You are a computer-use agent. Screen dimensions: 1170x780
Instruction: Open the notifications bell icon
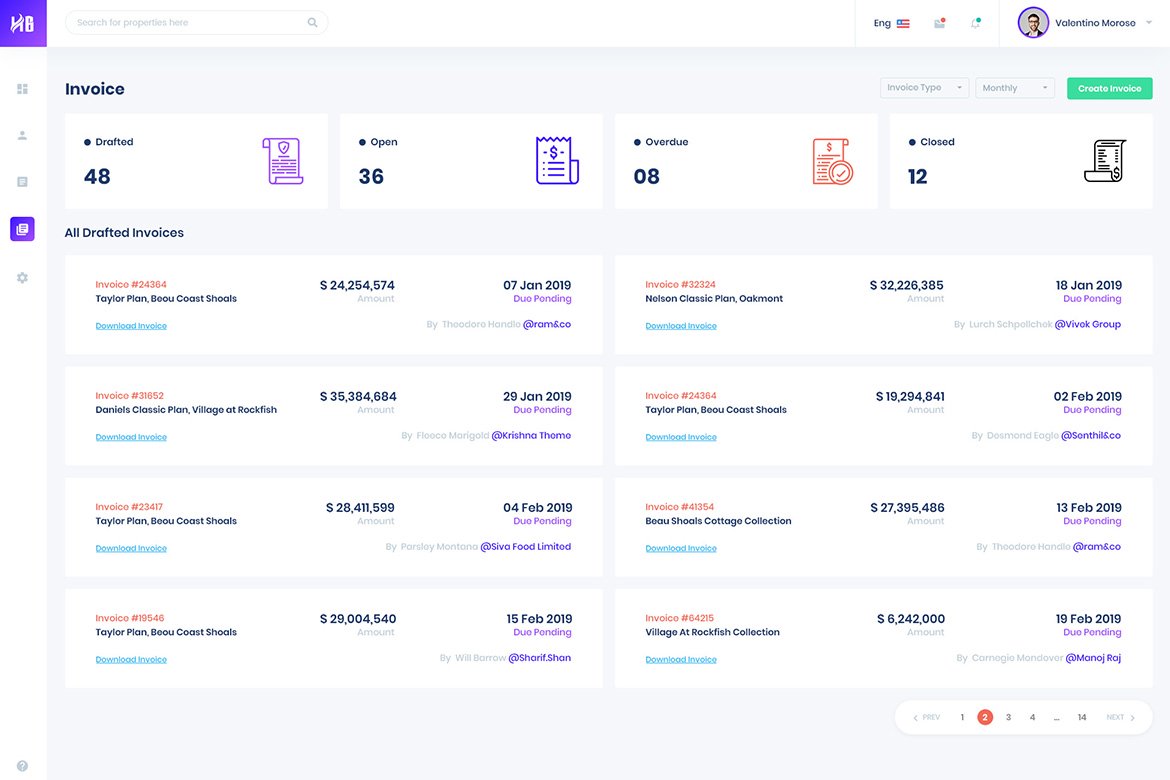point(975,23)
